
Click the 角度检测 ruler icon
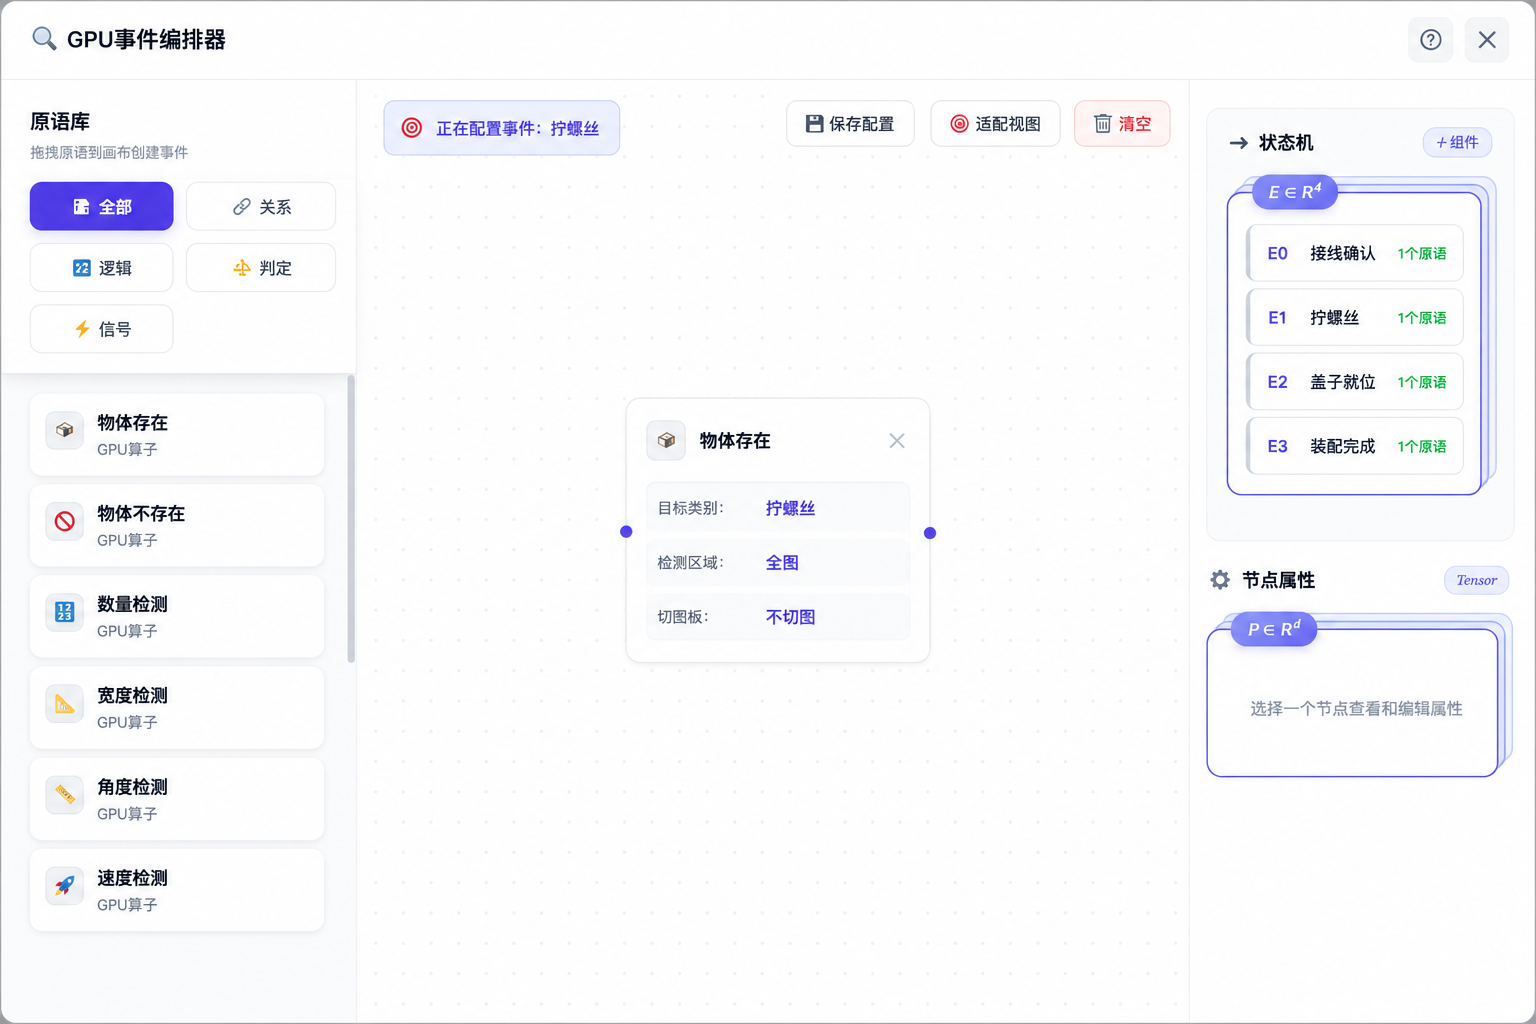tap(65, 795)
